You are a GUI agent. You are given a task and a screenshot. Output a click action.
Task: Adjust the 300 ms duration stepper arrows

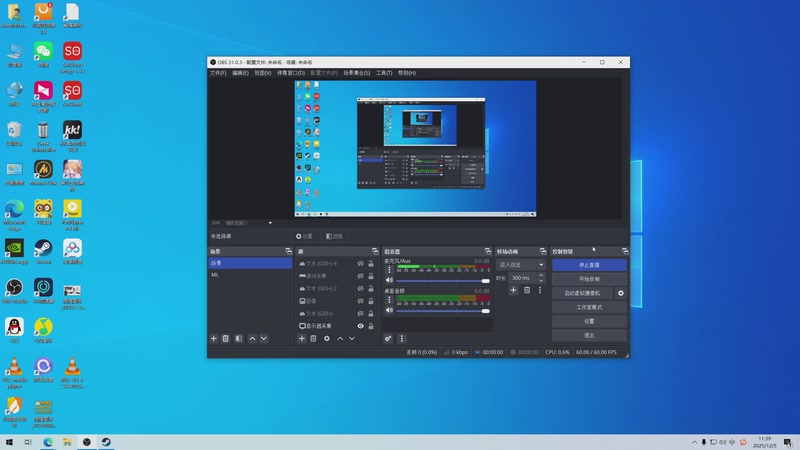[x=541, y=278]
